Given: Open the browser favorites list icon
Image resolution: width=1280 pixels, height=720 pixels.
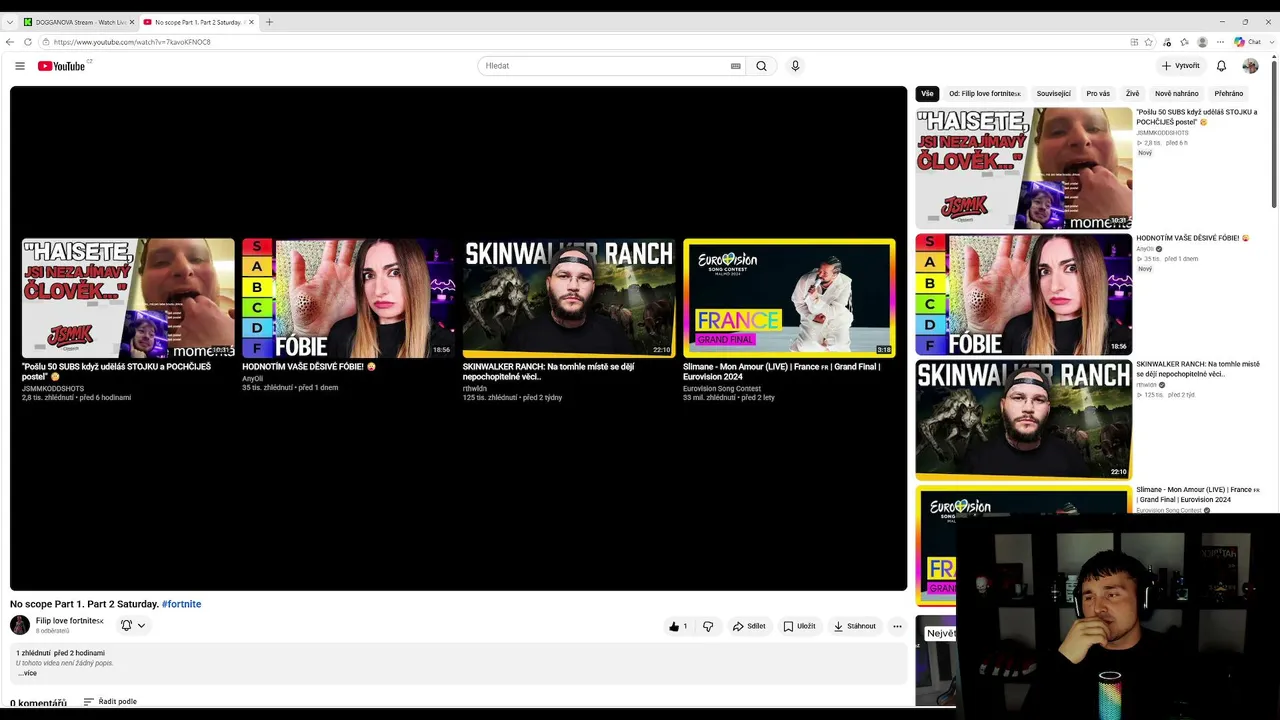Looking at the screenshot, I should click(1184, 42).
